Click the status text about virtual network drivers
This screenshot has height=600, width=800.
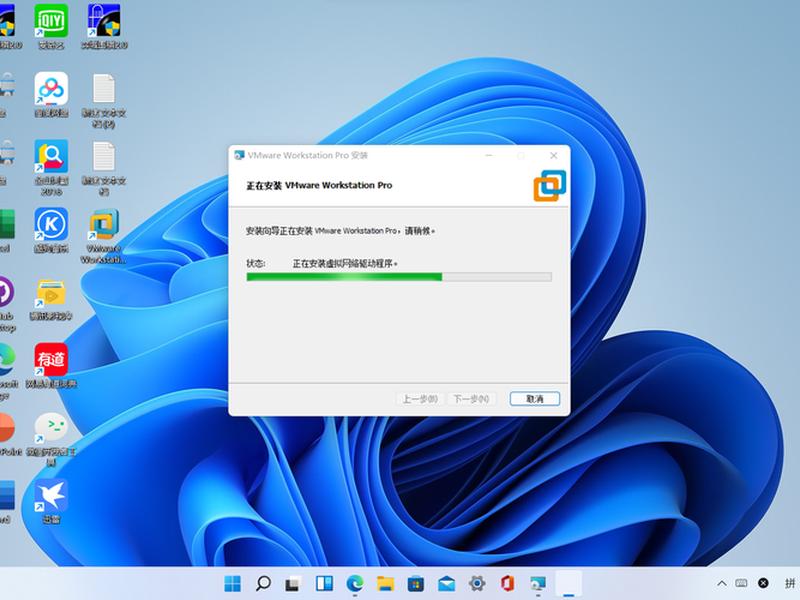tap(345, 263)
